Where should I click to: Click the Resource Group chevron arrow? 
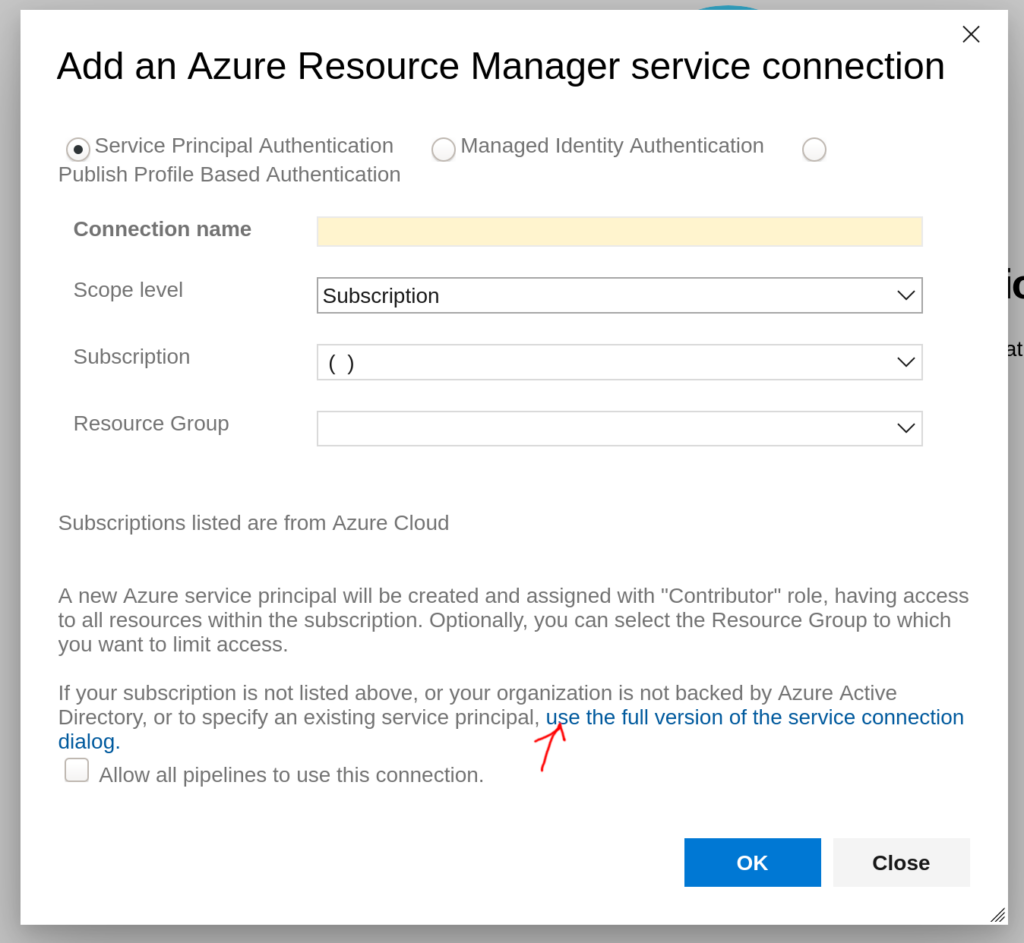[x=906, y=428]
